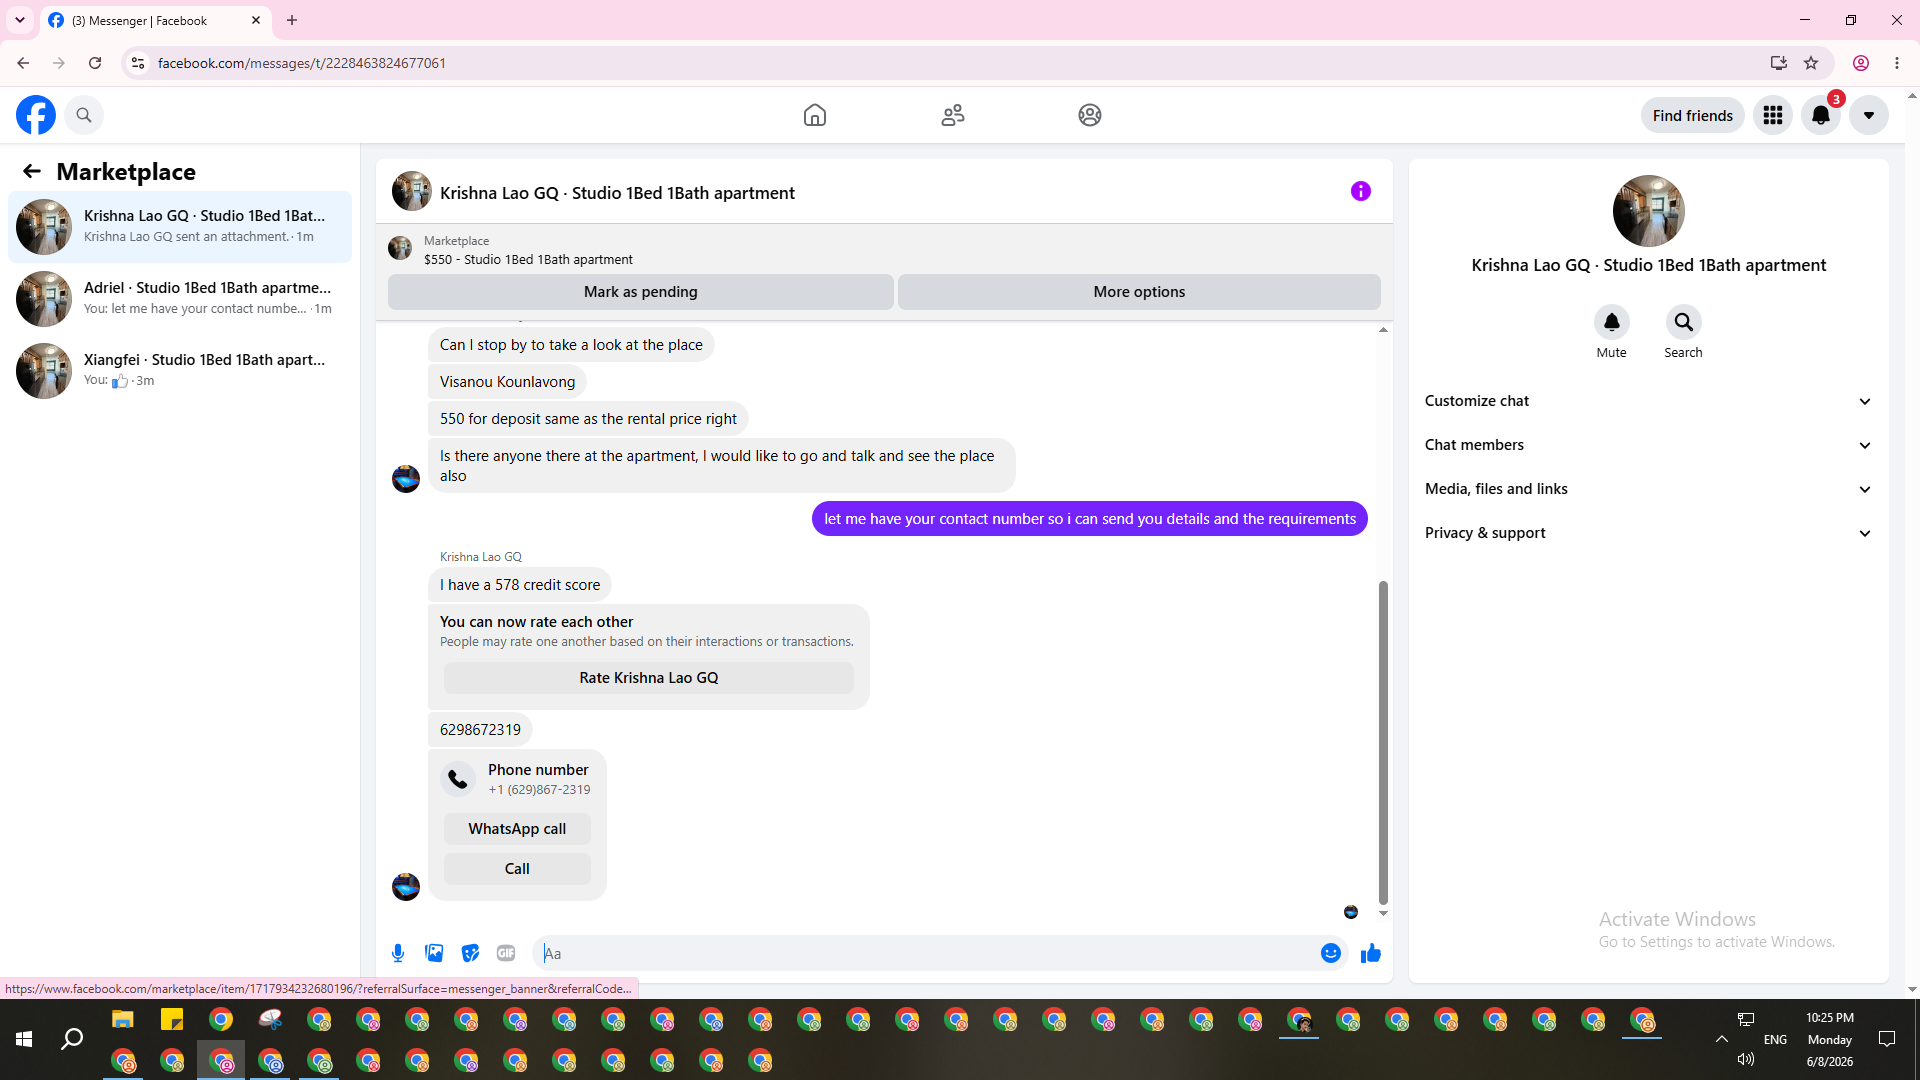Click the Find friends button
The height and width of the screenshot is (1080, 1920).
(x=1693, y=115)
